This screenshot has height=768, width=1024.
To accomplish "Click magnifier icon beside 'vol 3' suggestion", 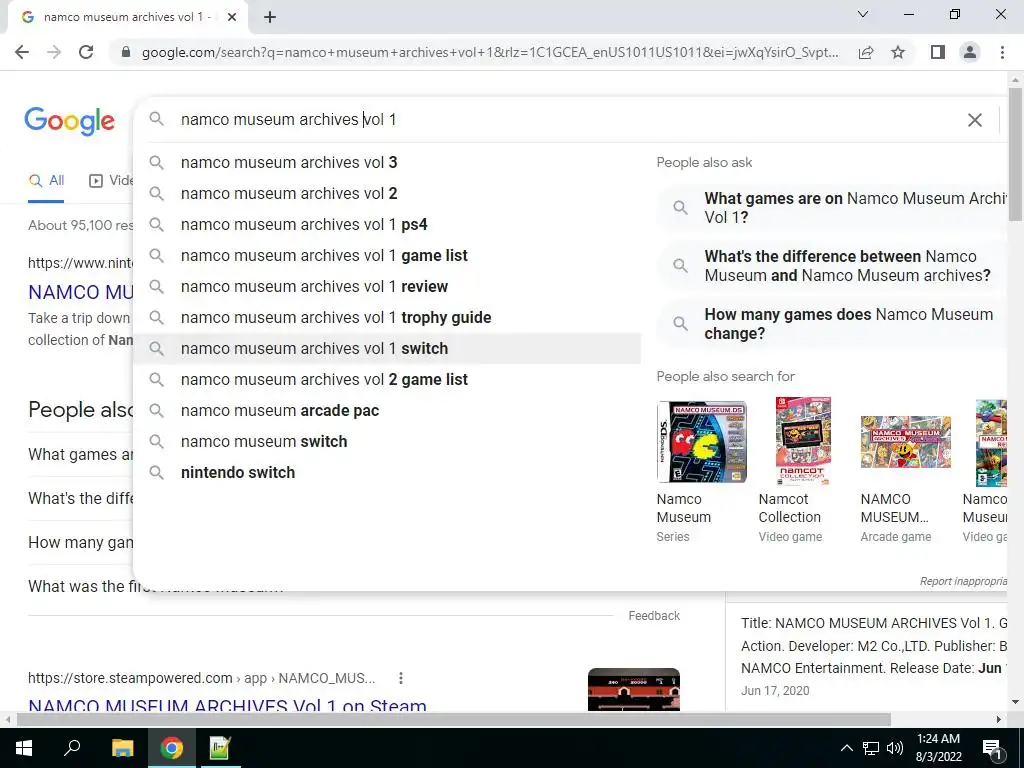I will click(156, 163).
